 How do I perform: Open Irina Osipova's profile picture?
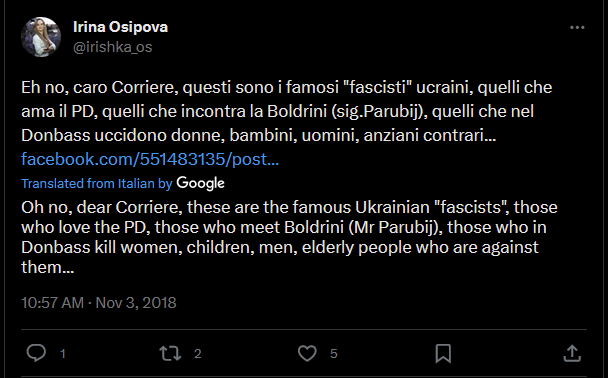pos(41,37)
